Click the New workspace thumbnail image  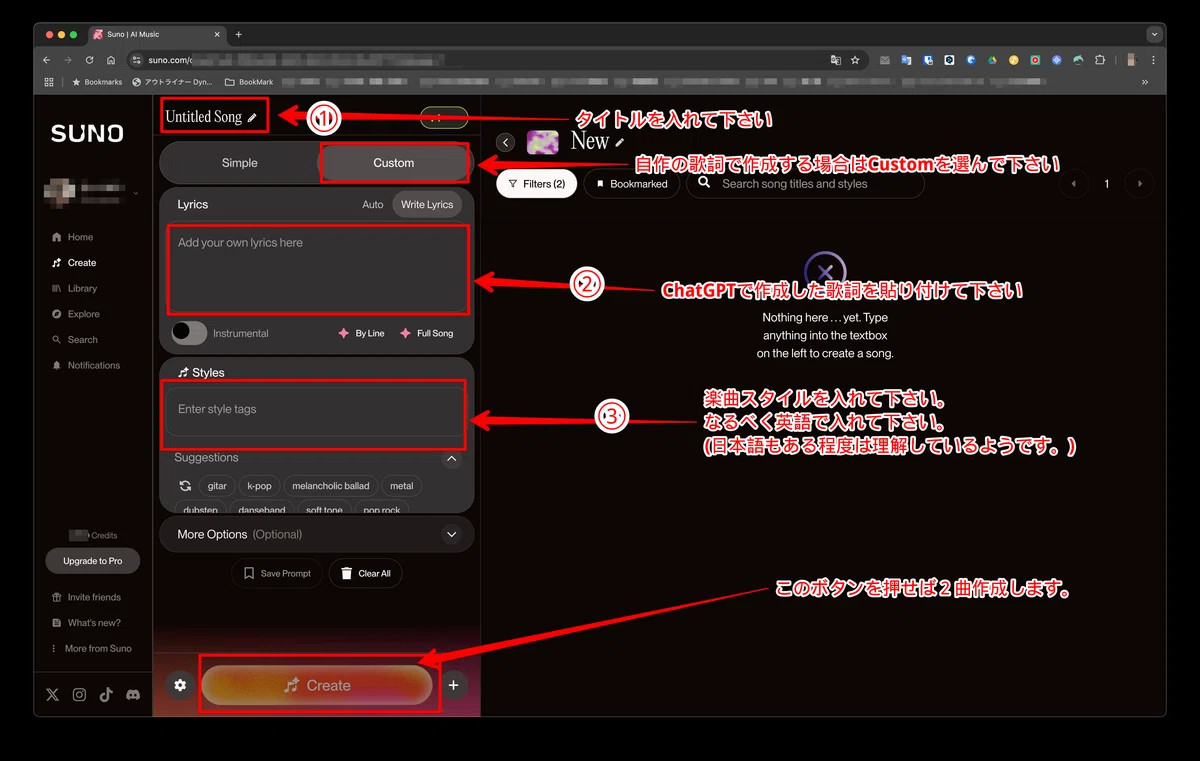(x=542, y=142)
